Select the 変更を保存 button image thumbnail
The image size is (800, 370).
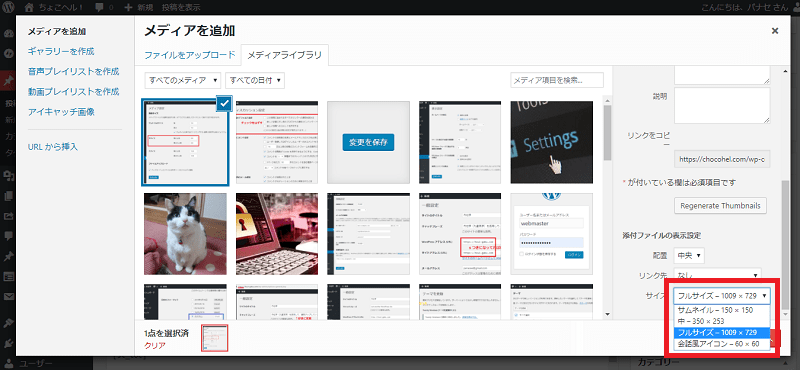(368, 142)
